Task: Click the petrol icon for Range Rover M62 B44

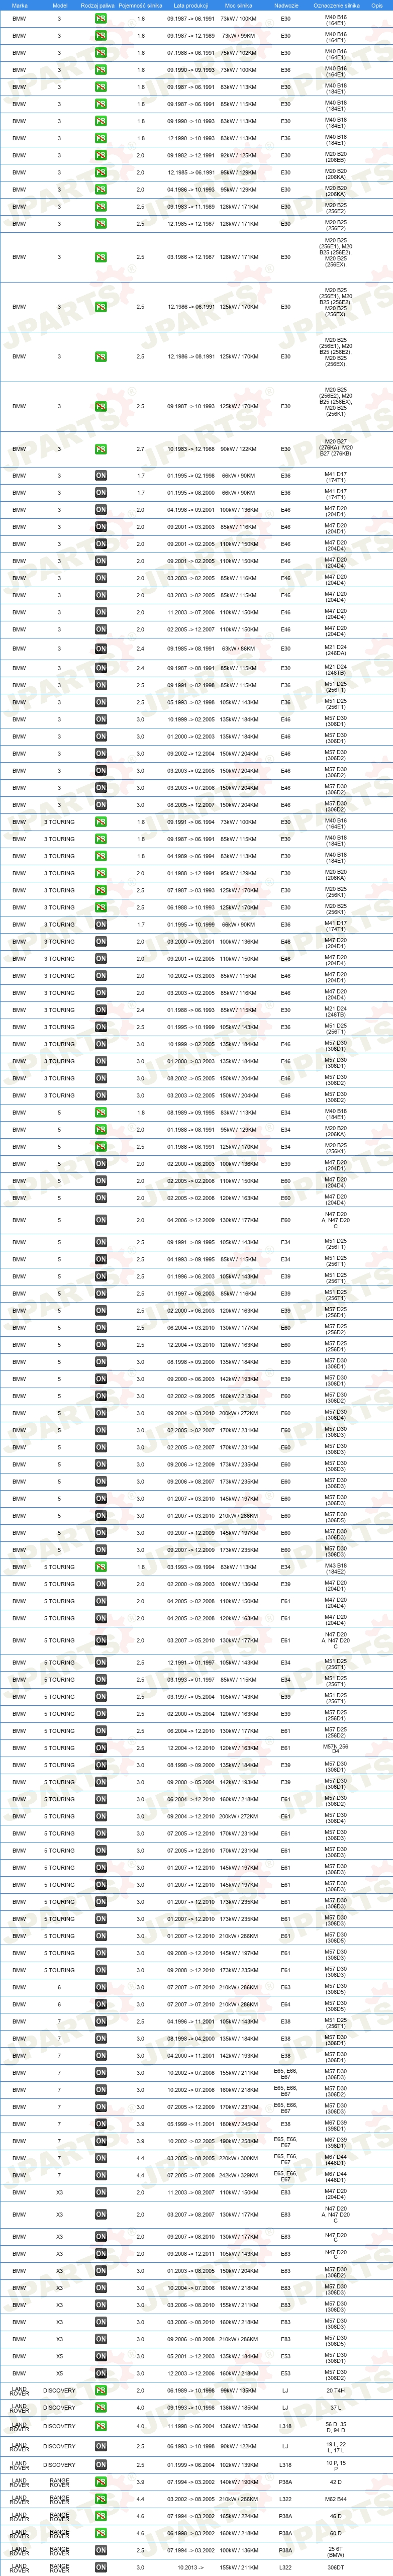Action: (x=101, y=2499)
